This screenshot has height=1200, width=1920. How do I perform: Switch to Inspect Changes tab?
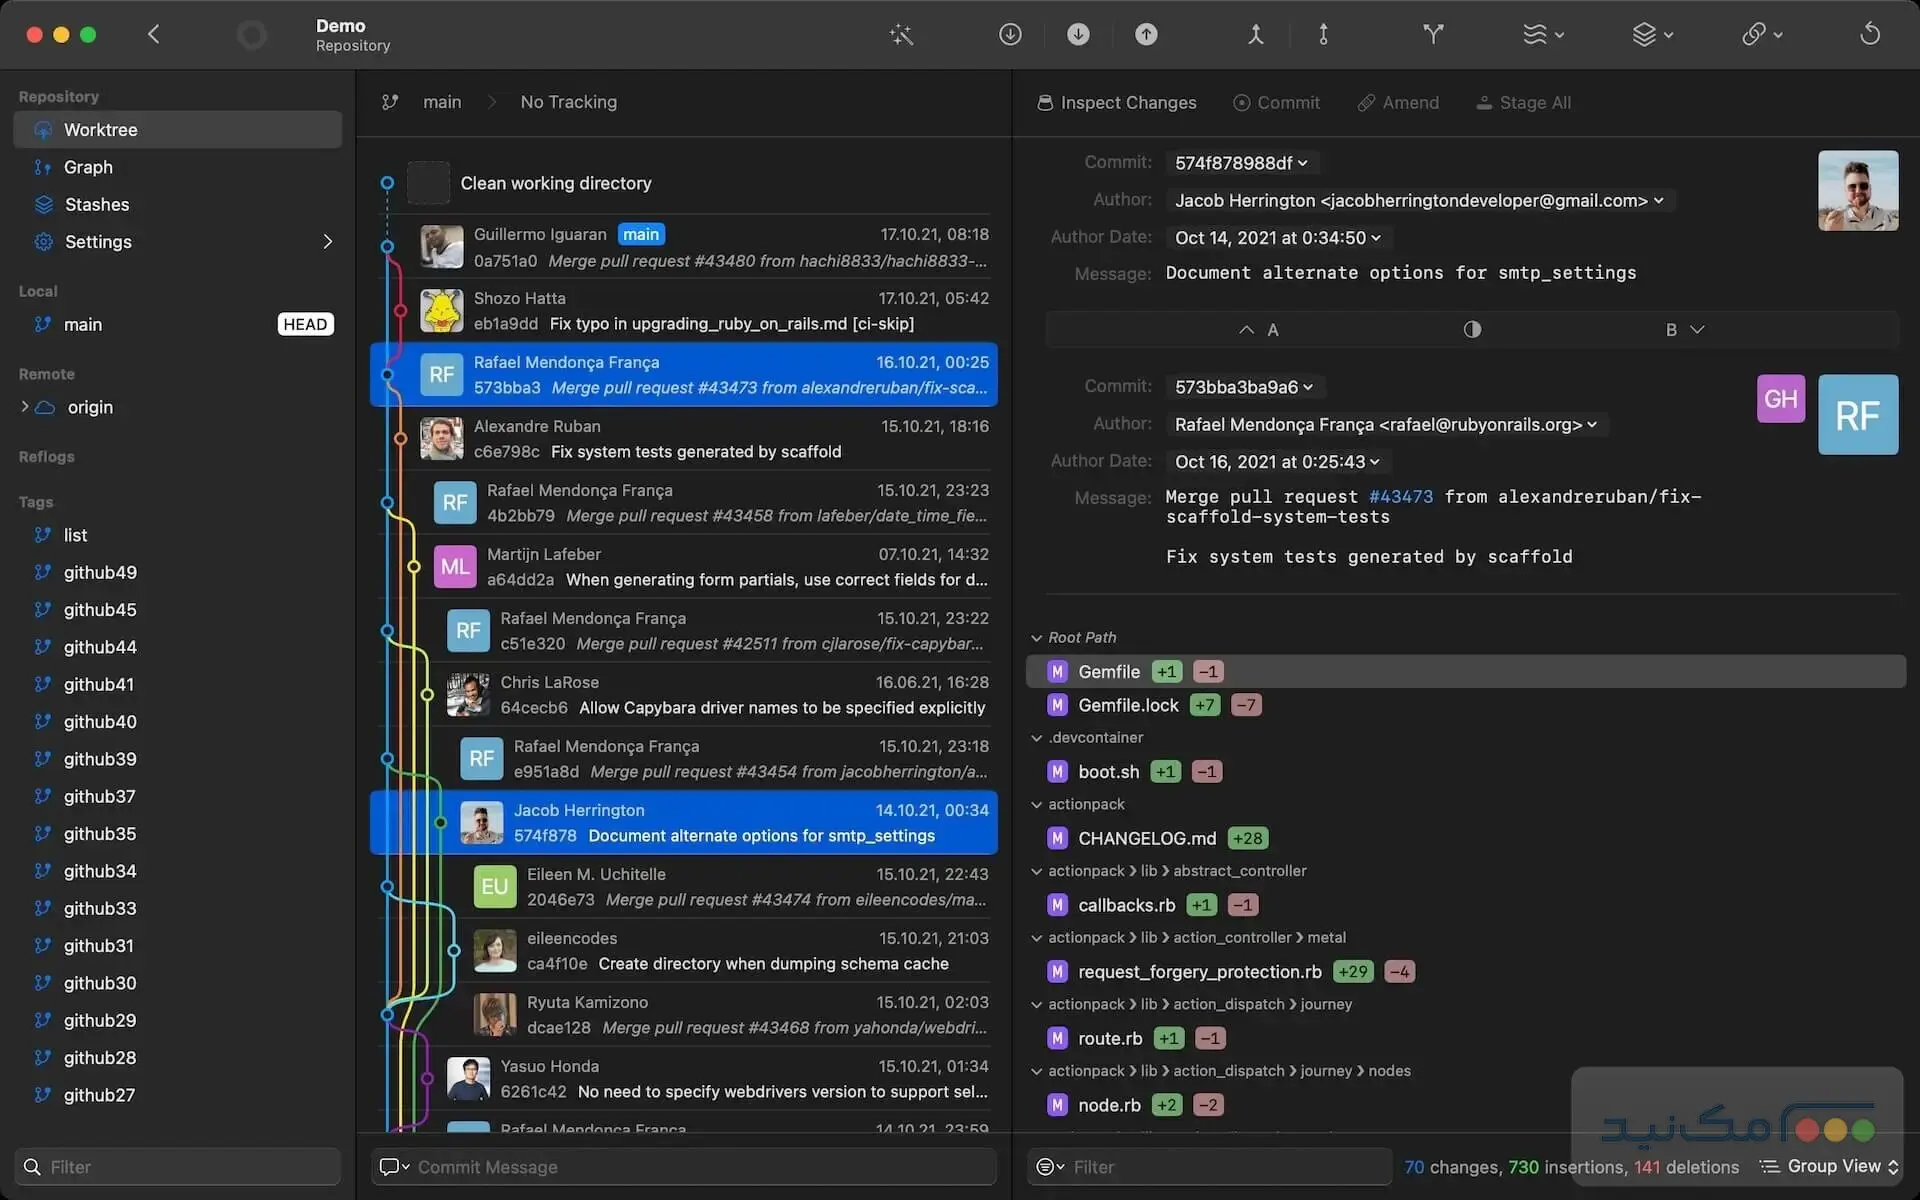click(x=1116, y=102)
